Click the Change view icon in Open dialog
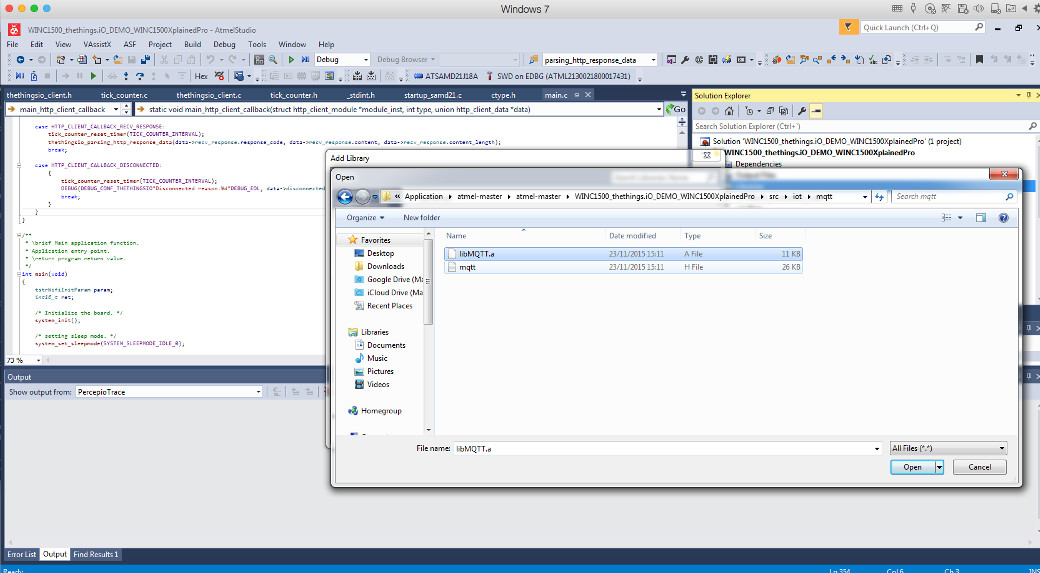Image resolution: width=1040 pixels, height=573 pixels. (946, 218)
